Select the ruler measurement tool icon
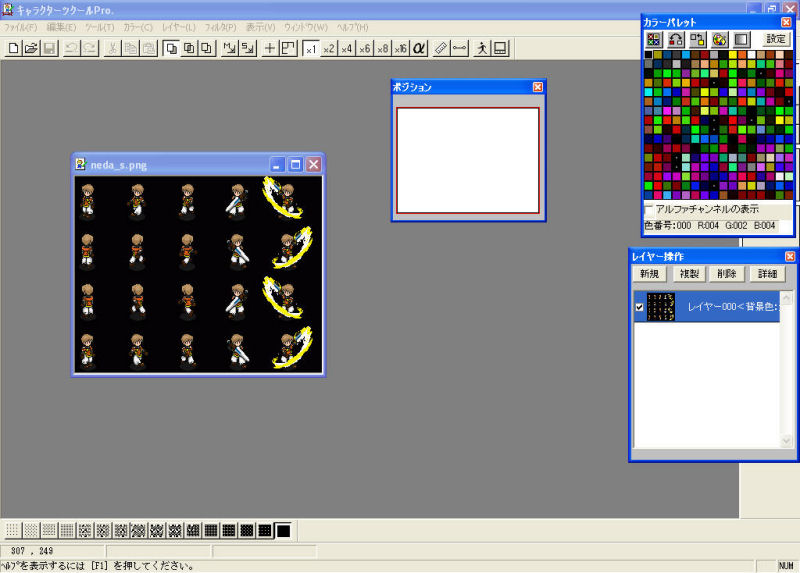 click(x=441, y=48)
